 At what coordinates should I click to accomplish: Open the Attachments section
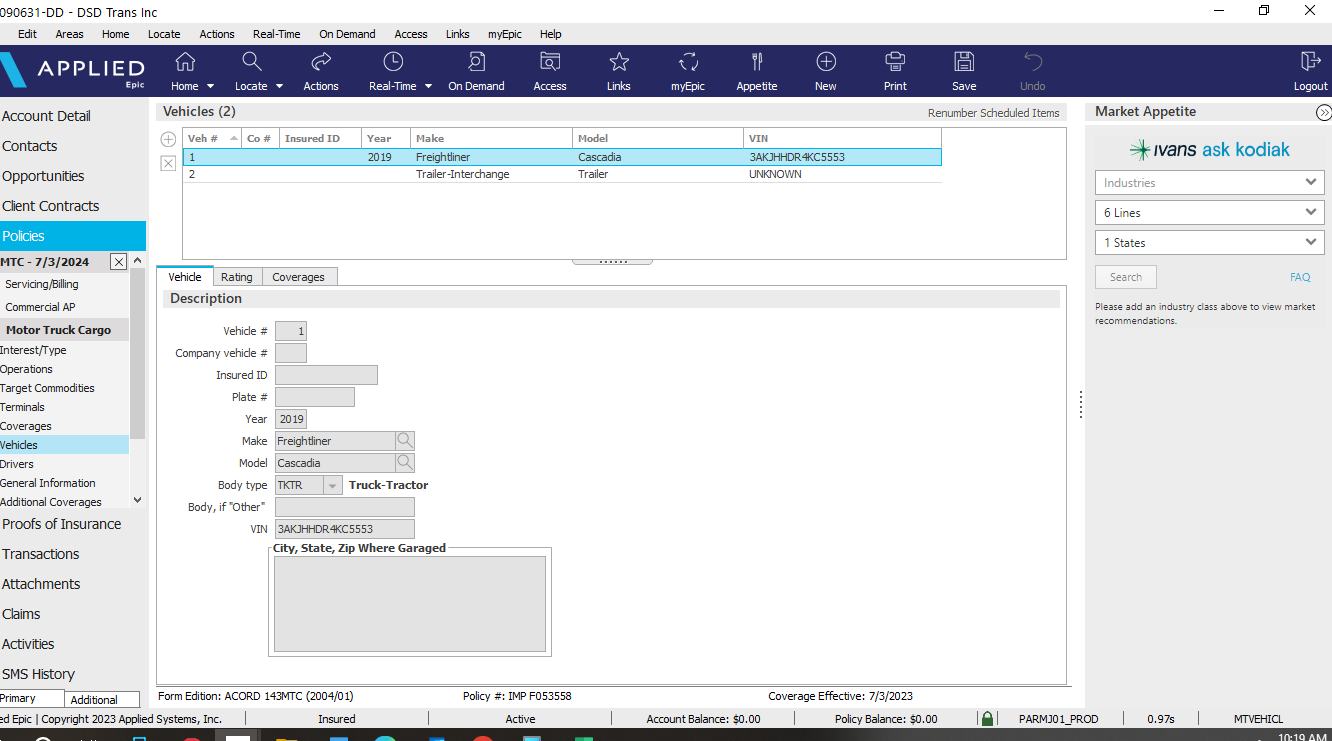pos(41,584)
